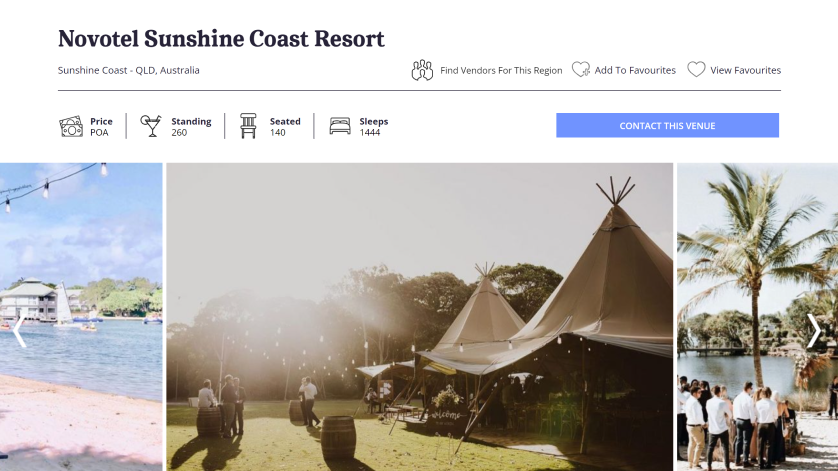Open the beach waterfront photo on left
The image size is (838, 471).
coord(81,317)
